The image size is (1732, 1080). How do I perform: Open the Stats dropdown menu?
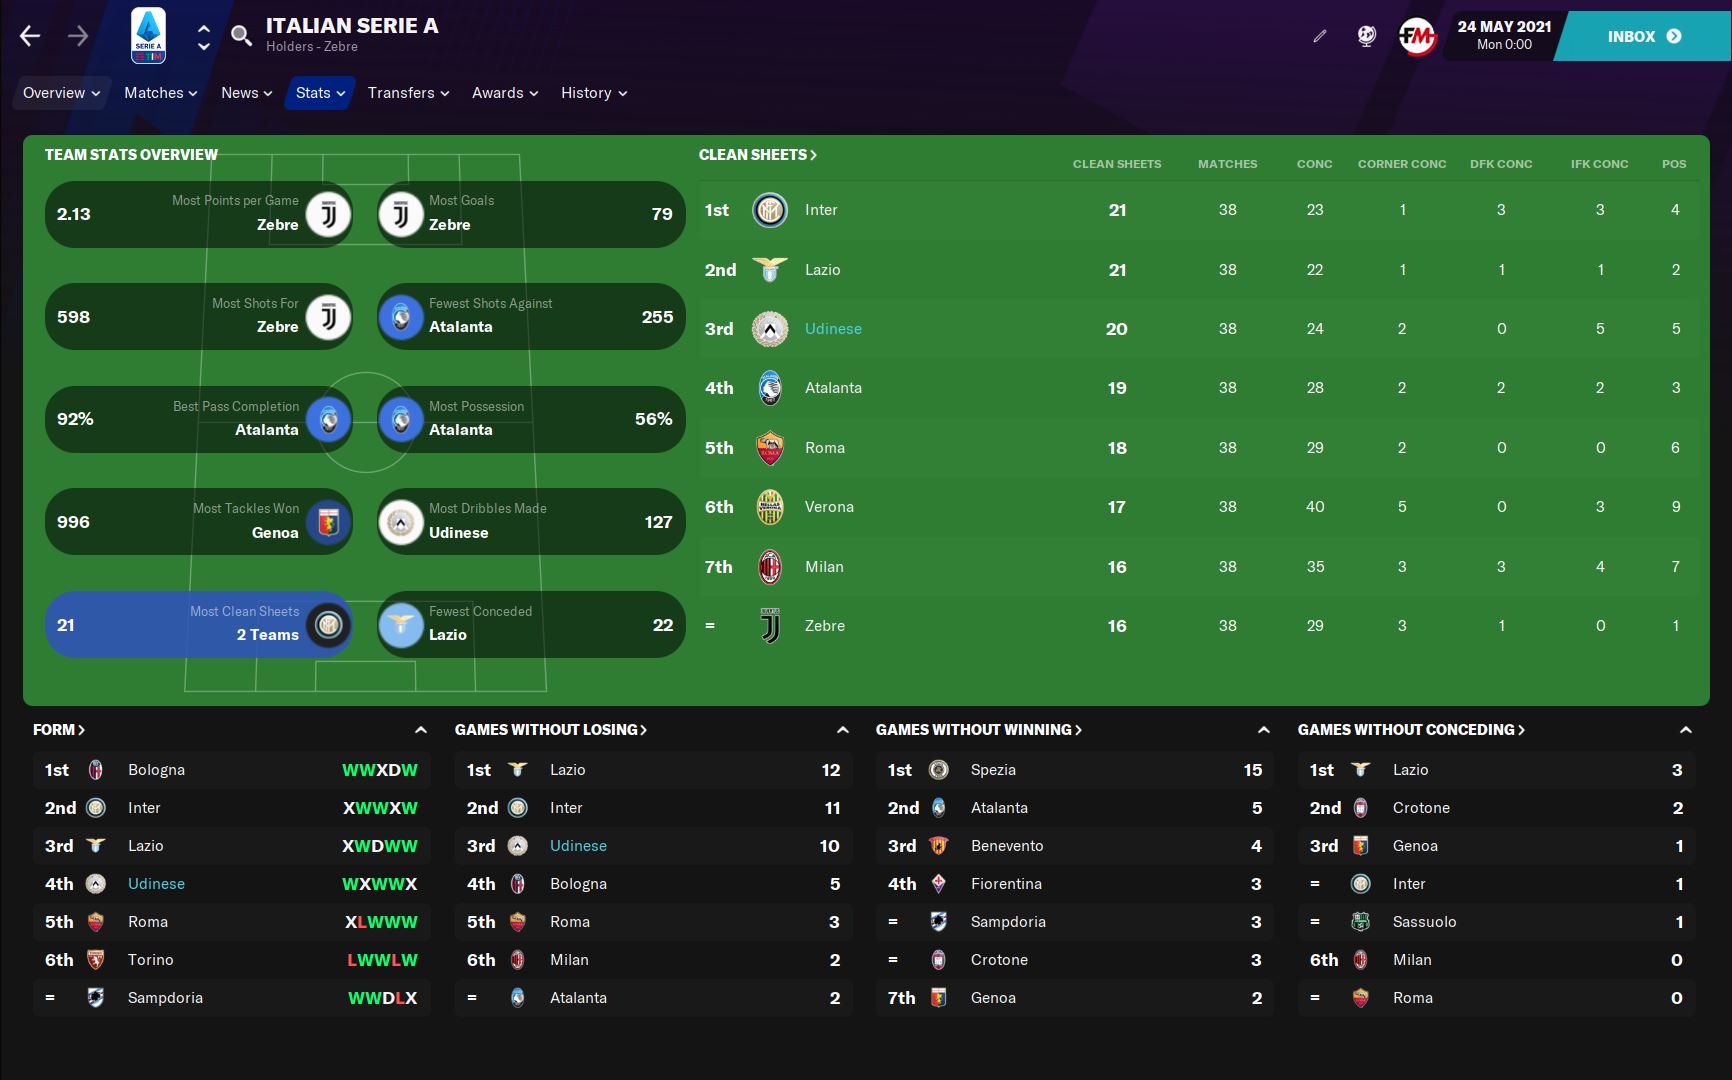321,93
